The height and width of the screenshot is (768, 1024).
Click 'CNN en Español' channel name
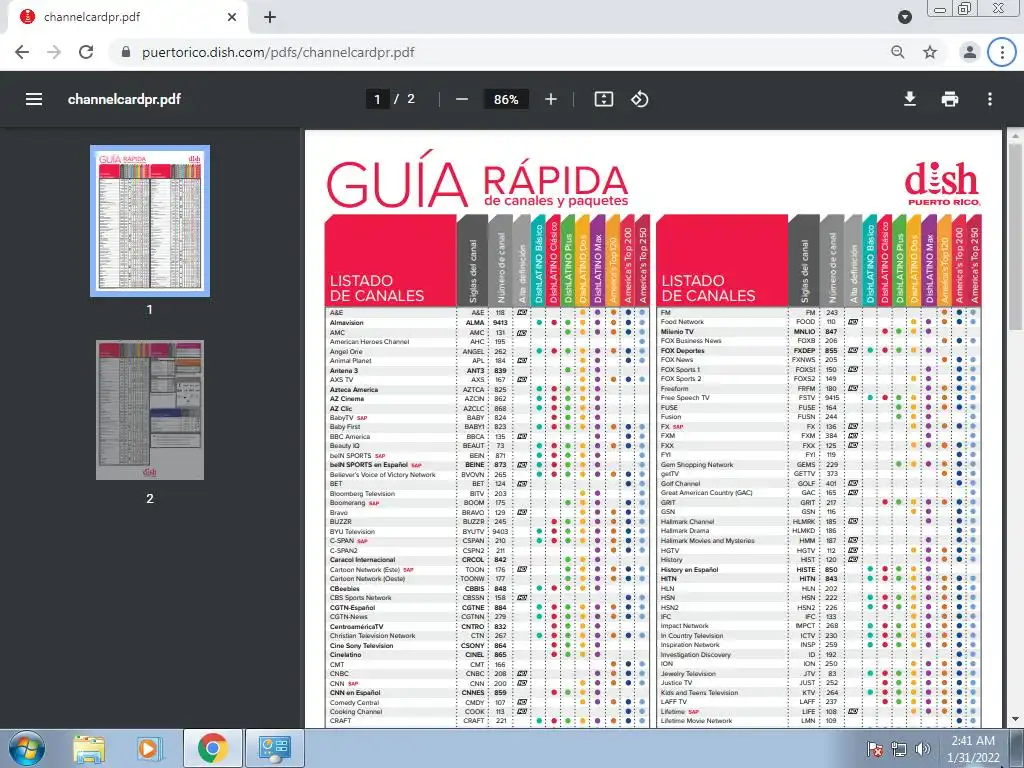point(355,693)
